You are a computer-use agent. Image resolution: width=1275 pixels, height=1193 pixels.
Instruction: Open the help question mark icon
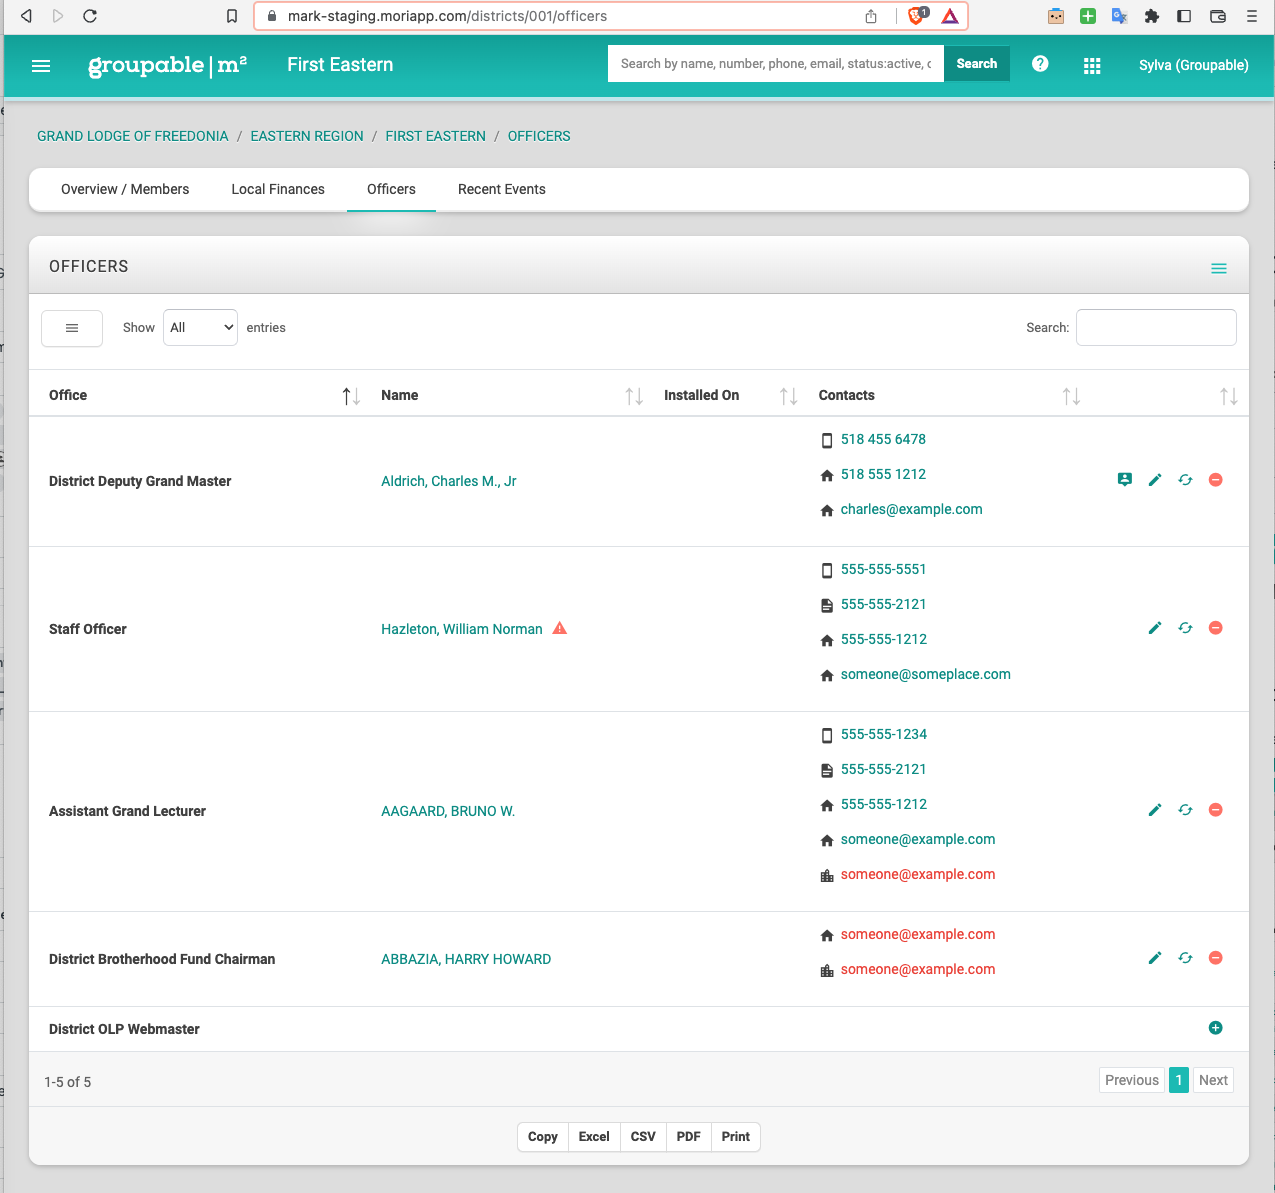click(1040, 64)
